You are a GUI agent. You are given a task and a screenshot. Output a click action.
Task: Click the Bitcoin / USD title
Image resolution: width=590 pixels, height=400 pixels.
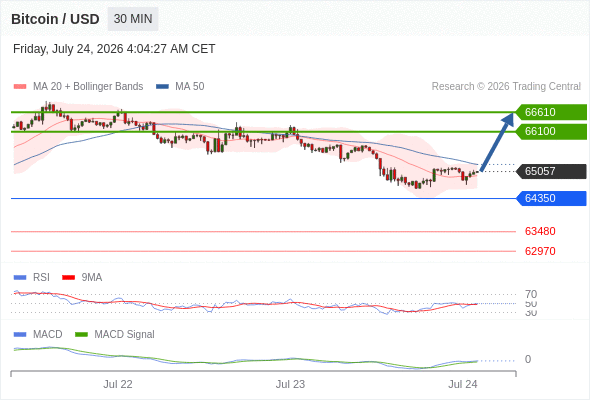pyautogui.click(x=55, y=19)
